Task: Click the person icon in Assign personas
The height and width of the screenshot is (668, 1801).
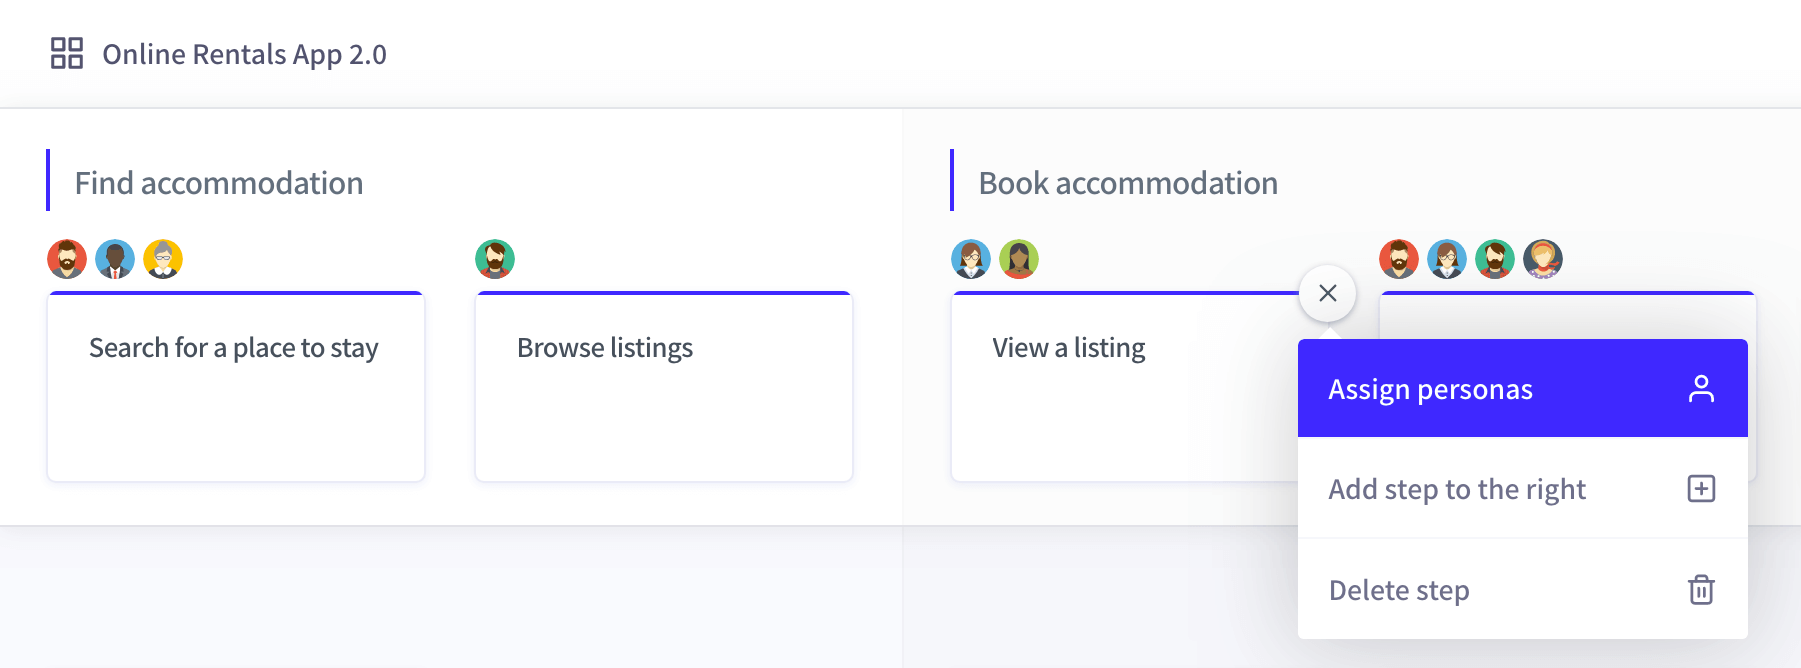Action: point(1701,389)
